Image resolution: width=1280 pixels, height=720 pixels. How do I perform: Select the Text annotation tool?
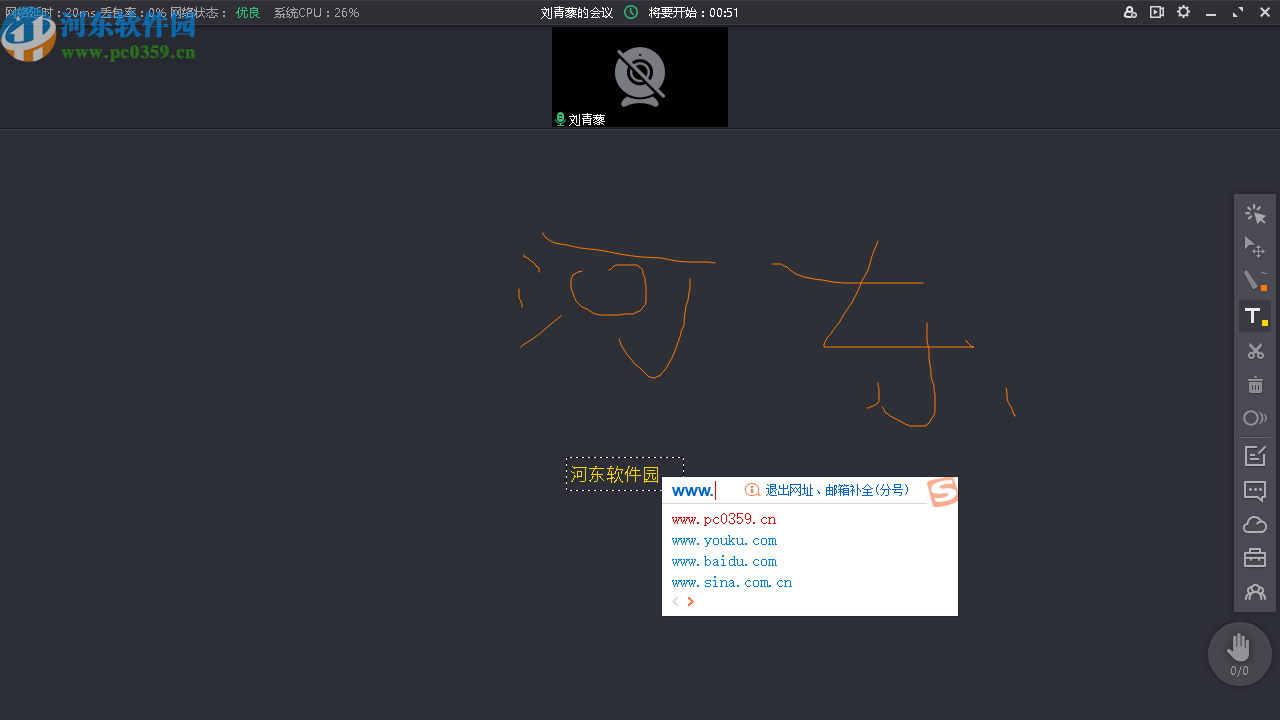click(x=1253, y=315)
